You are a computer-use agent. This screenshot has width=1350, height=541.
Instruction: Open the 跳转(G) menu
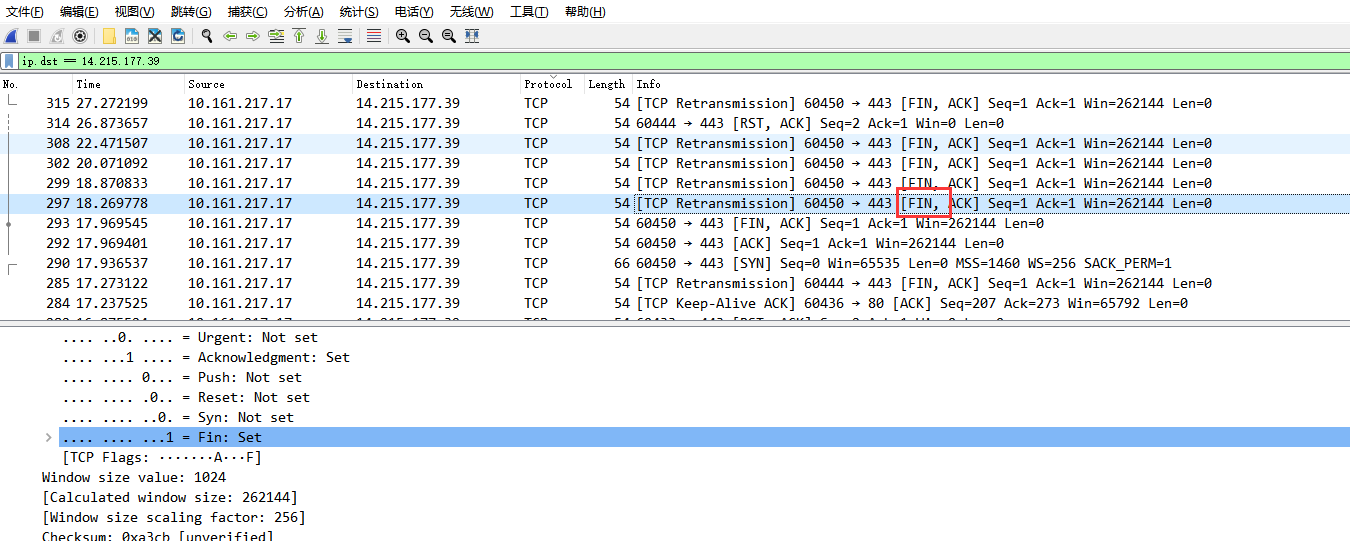click(x=191, y=12)
